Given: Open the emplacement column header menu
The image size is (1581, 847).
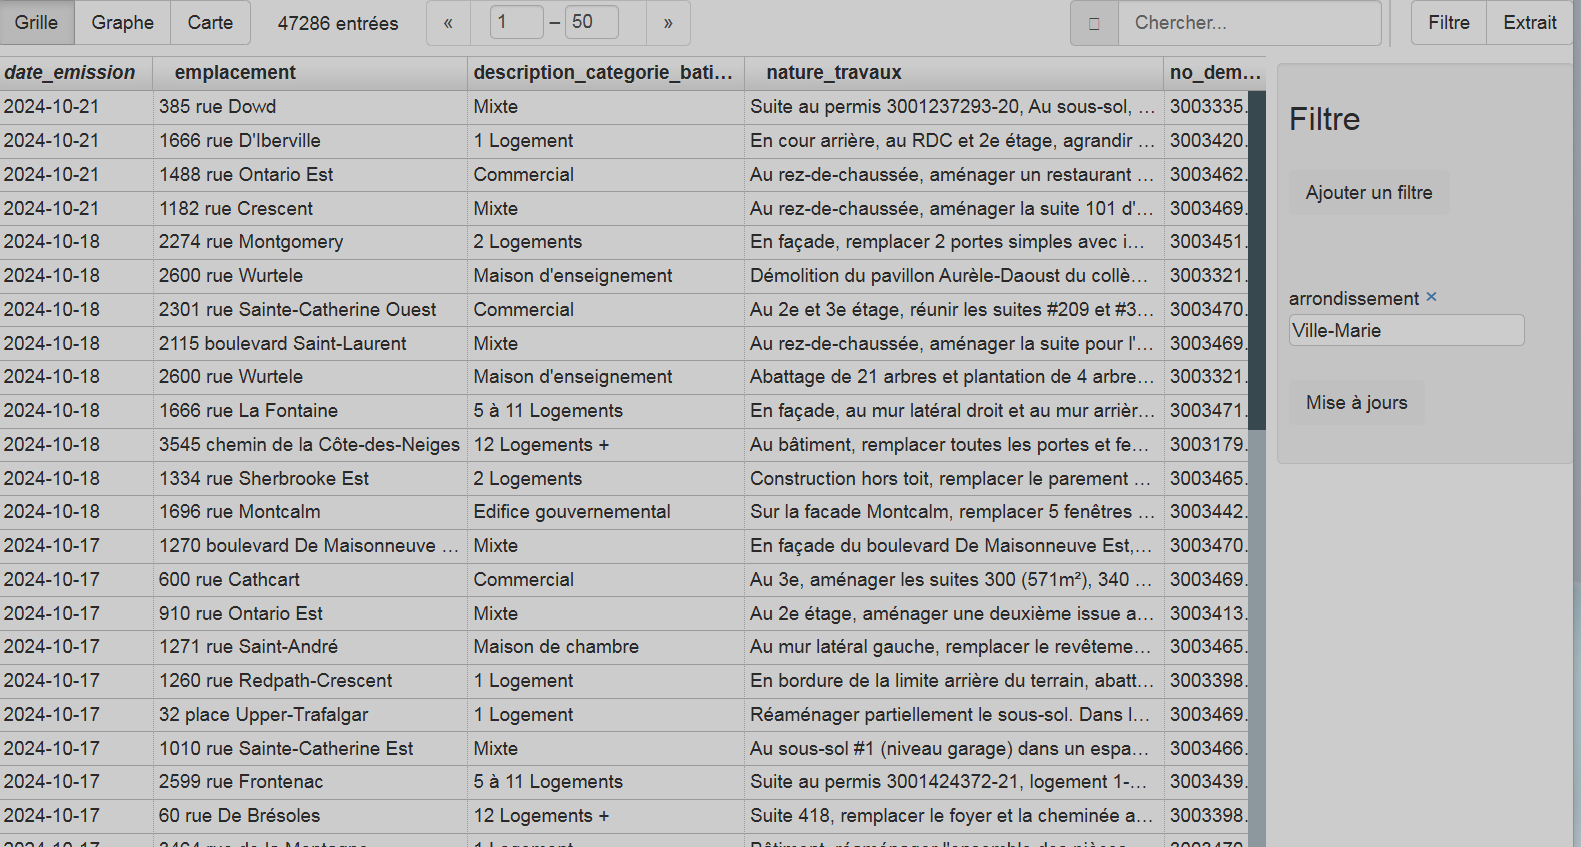Looking at the screenshot, I should (x=235, y=73).
